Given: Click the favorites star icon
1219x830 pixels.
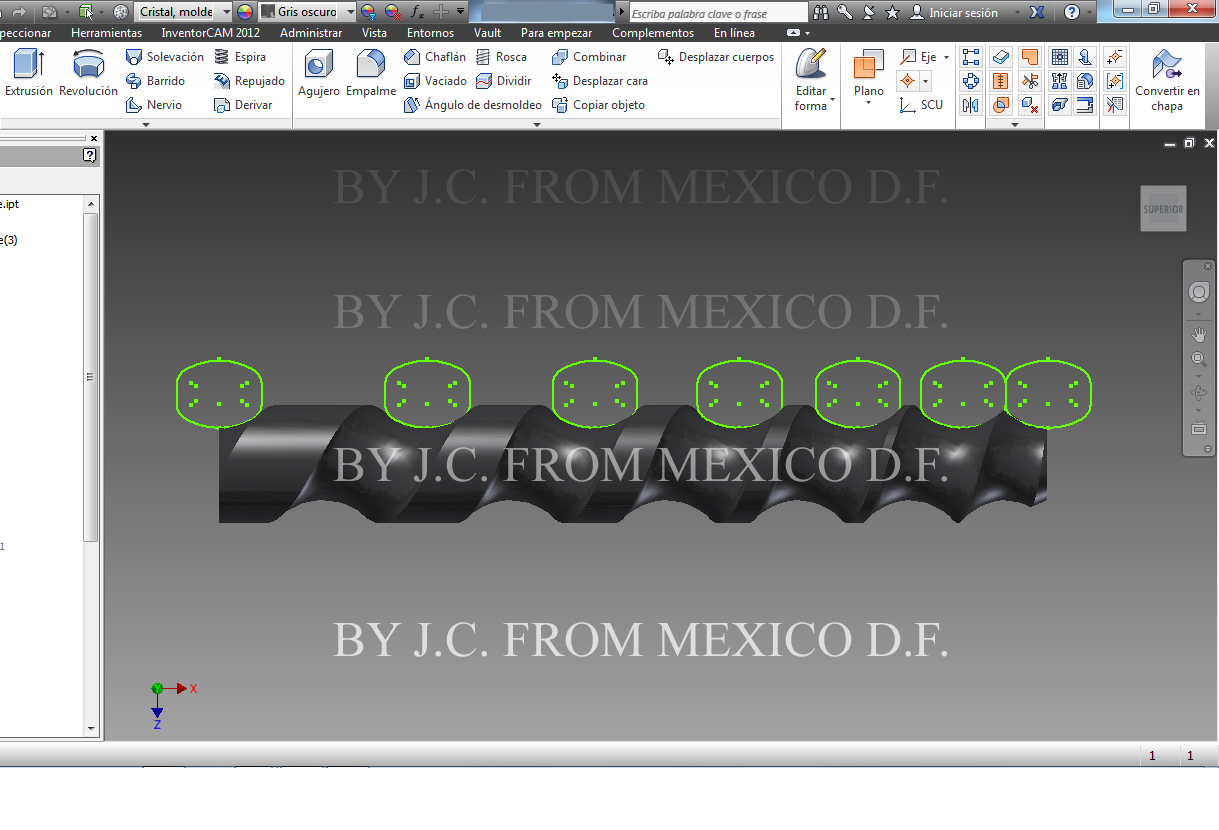Looking at the screenshot, I should (893, 12).
